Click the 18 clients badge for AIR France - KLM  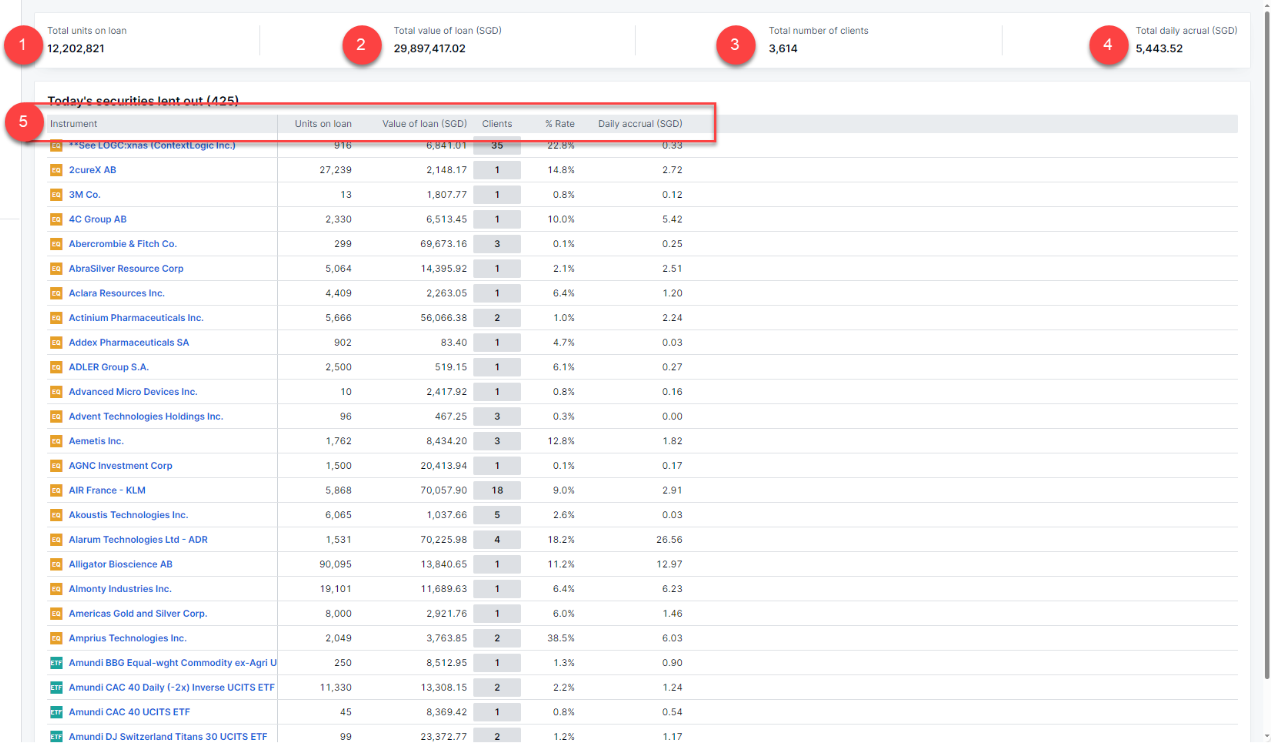point(497,491)
